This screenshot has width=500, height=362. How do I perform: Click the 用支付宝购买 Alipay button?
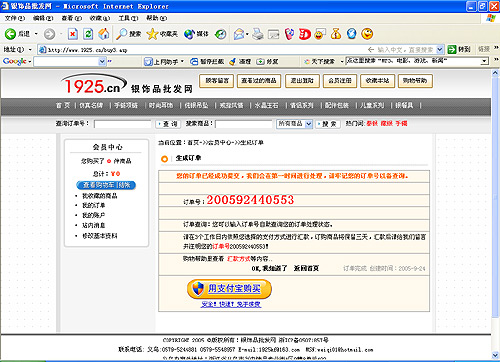point(229,289)
